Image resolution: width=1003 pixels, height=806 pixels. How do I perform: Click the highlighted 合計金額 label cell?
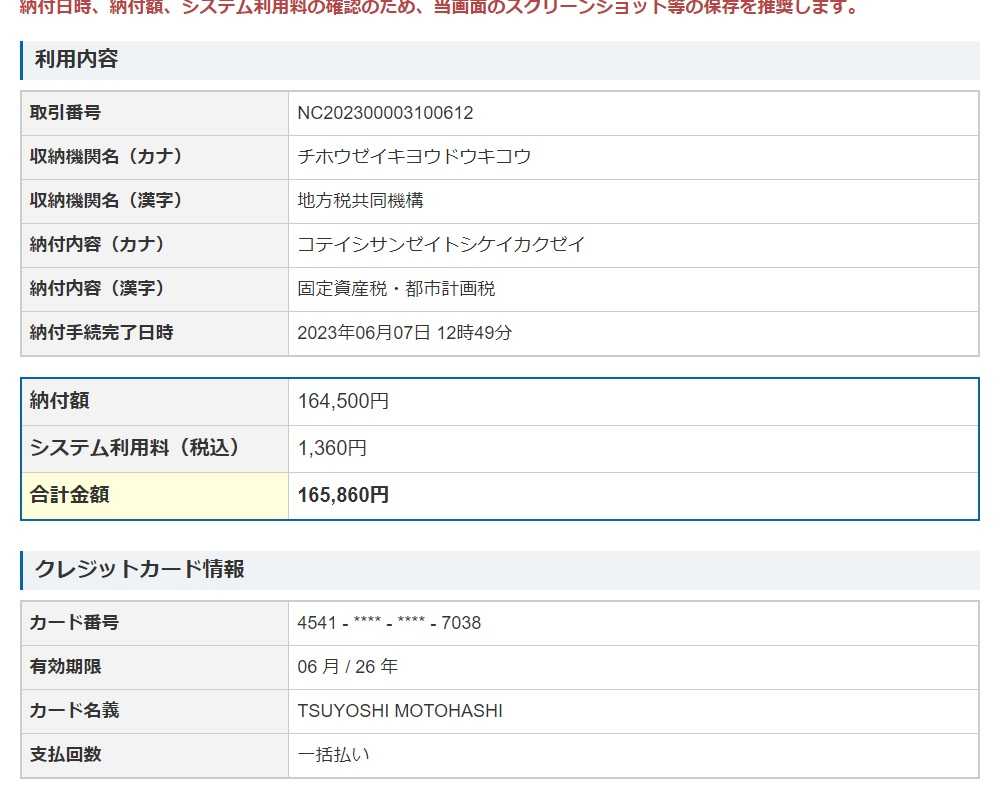154,495
